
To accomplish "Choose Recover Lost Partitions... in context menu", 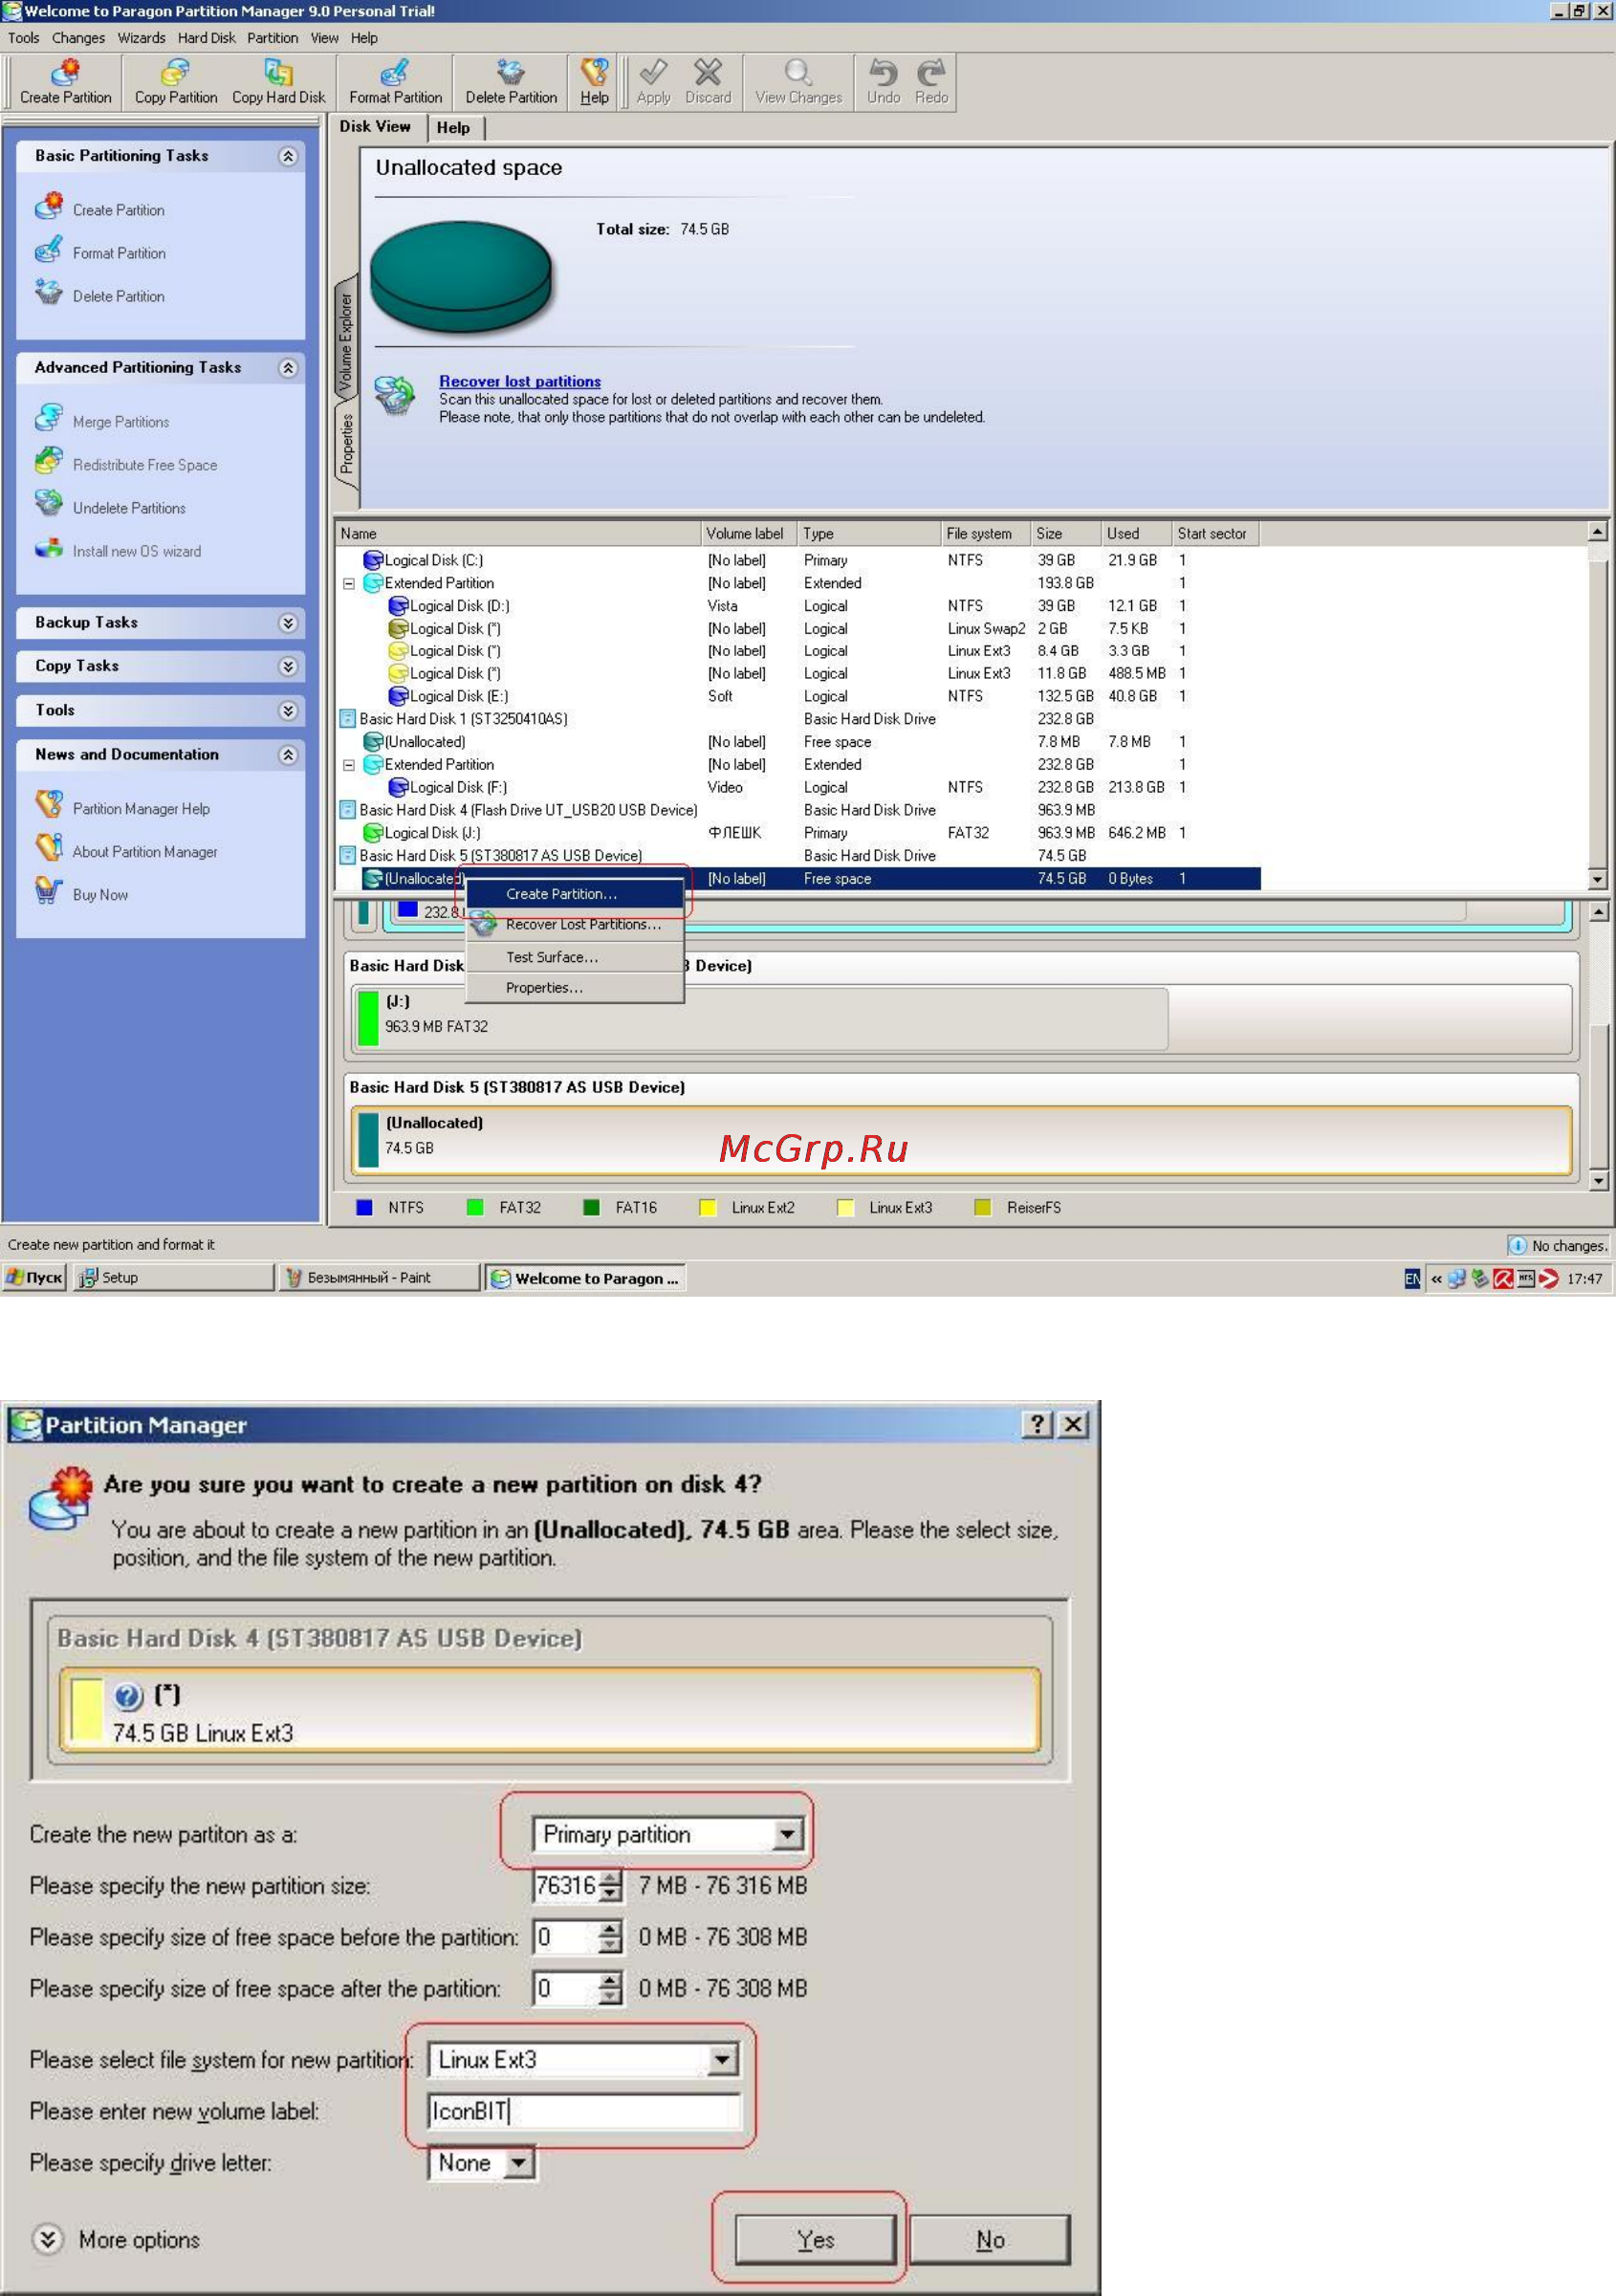I will tap(576, 925).
